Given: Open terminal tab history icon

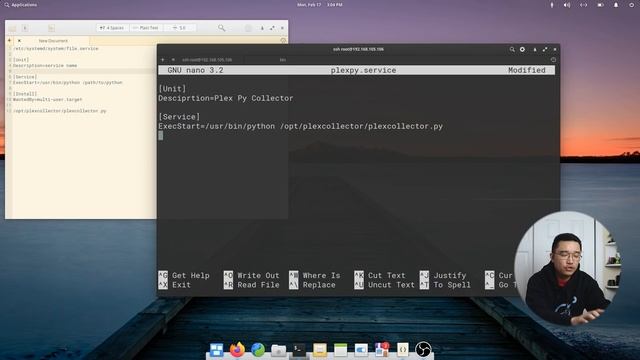Looking at the screenshot, I should [553, 60].
